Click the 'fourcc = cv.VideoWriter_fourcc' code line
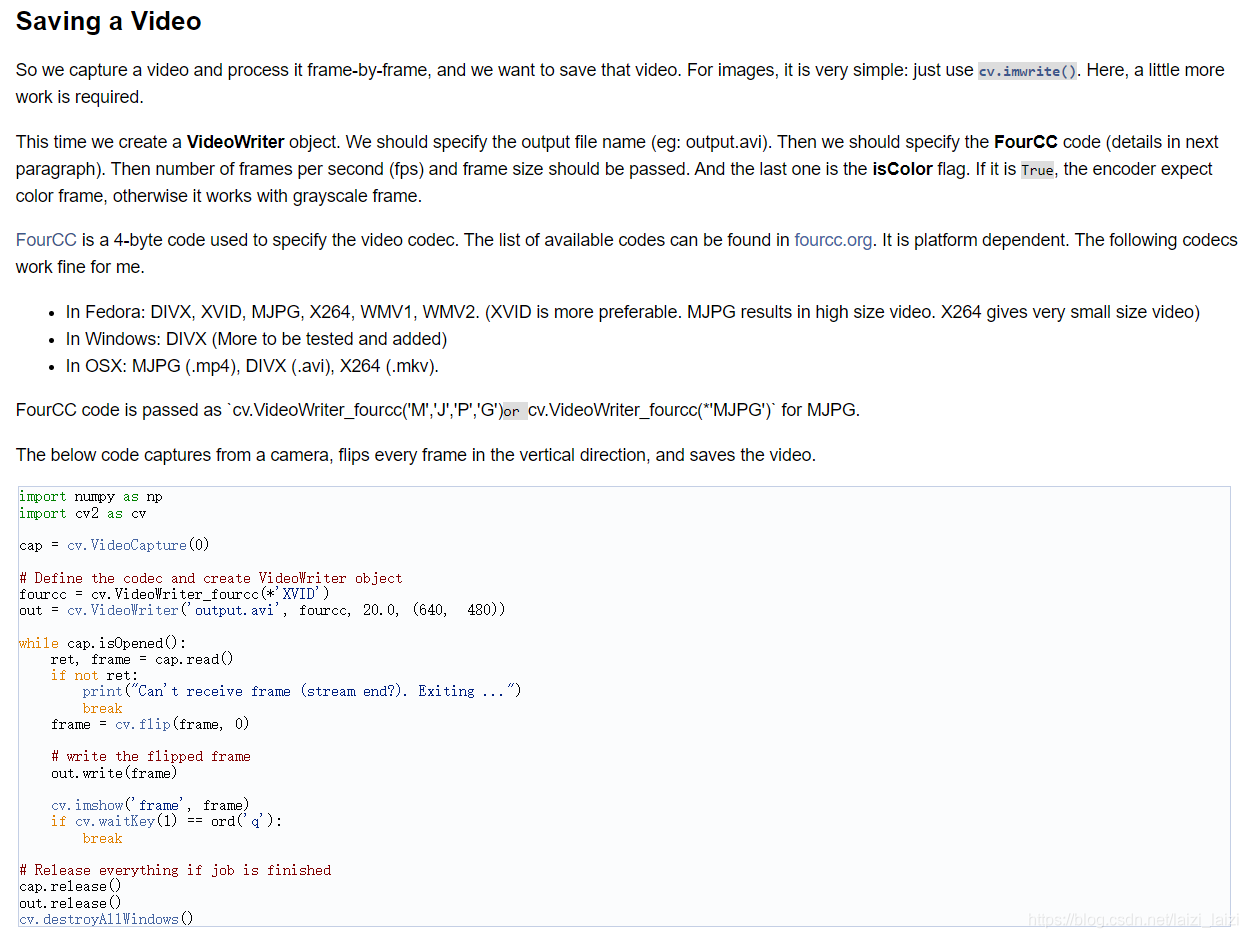Viewport: 1248px width, 938px height. click(x=175, y=594)
